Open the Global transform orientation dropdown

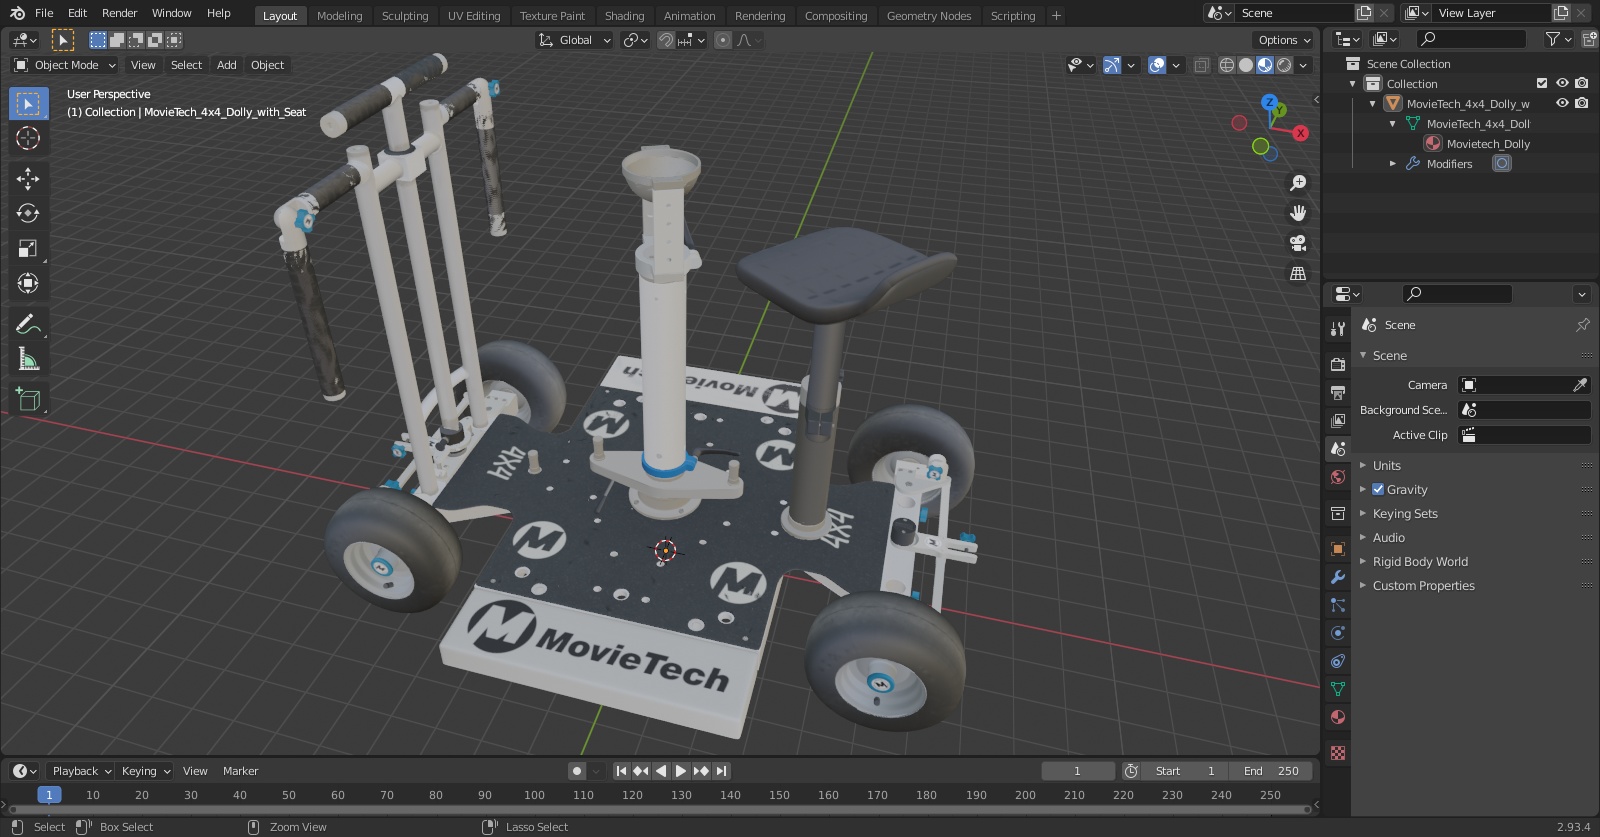click(575, 40)
